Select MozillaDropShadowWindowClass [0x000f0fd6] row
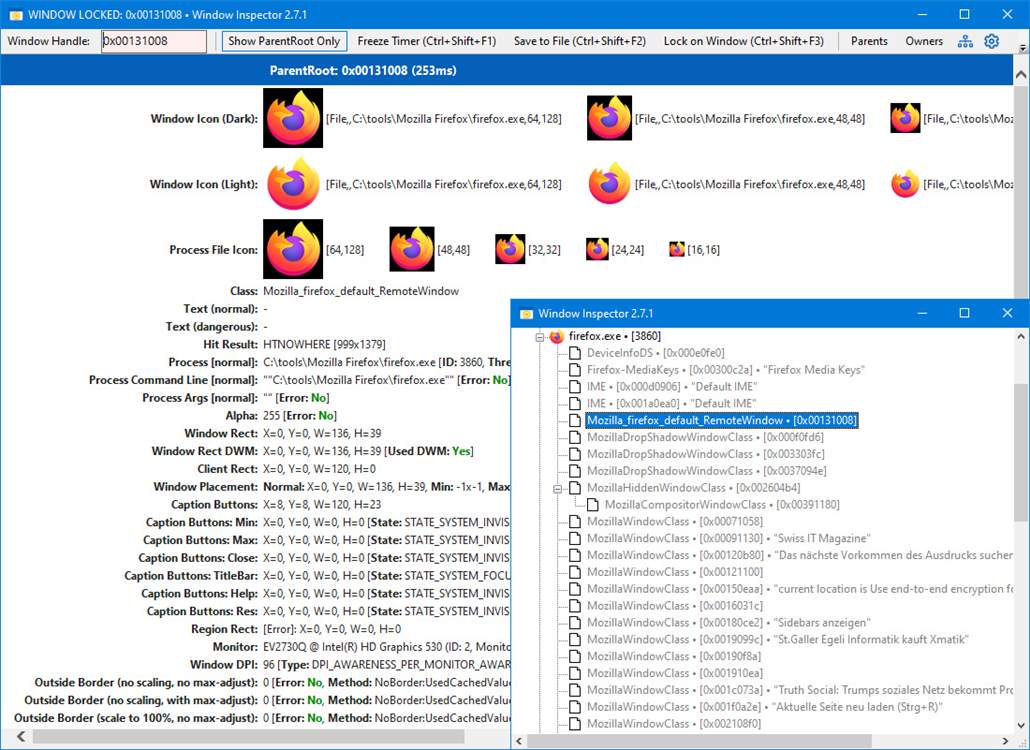Image resolution: width=1030 pixels, height=750 pixels. point(705,437)
